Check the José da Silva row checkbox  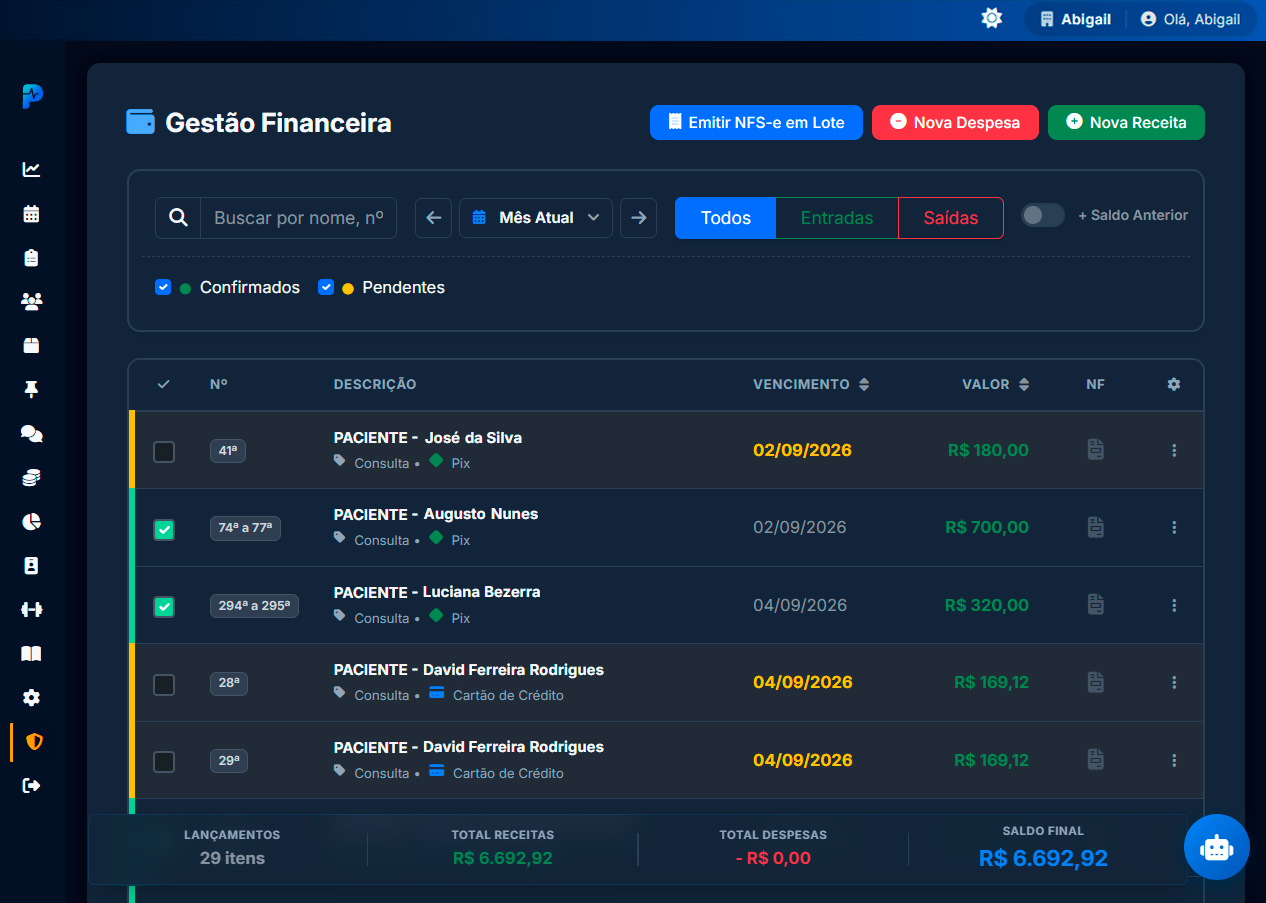click(164, 452)
